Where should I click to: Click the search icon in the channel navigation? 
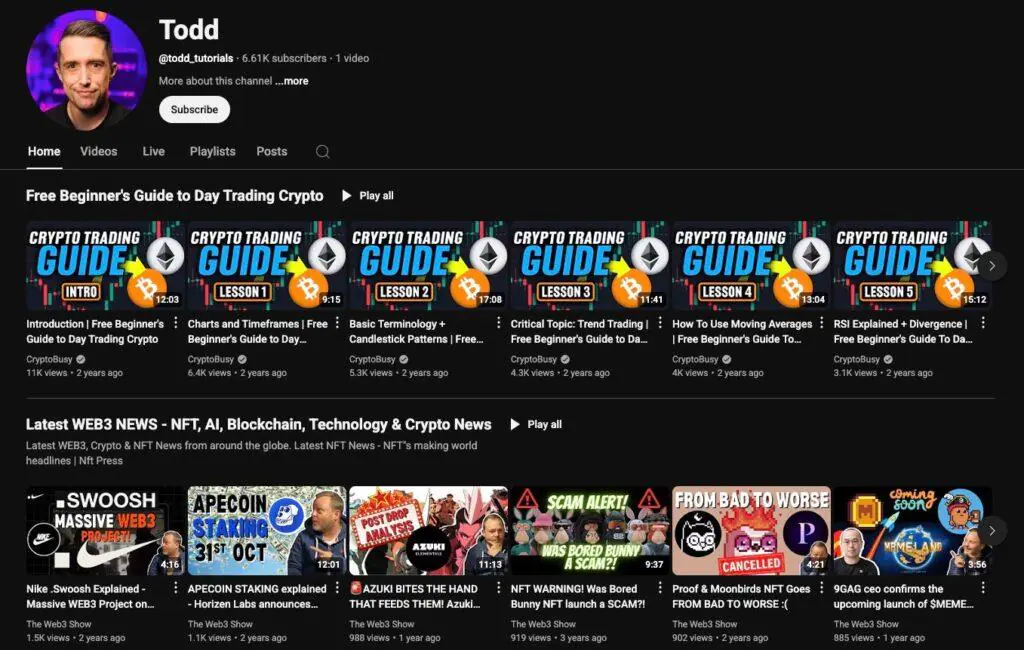[322, 151]
